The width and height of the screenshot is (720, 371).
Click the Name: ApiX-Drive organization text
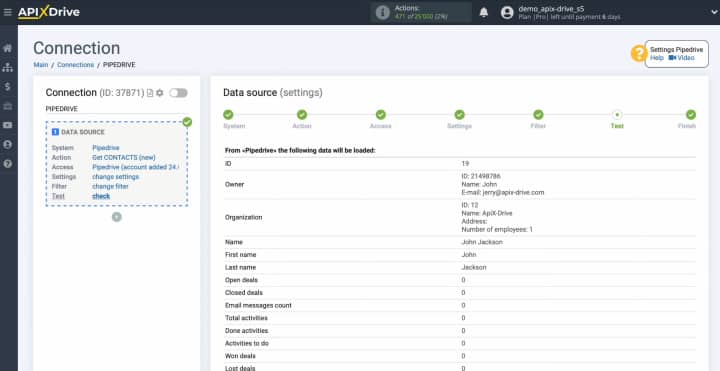pyautogui.click(x=487, y=213)
